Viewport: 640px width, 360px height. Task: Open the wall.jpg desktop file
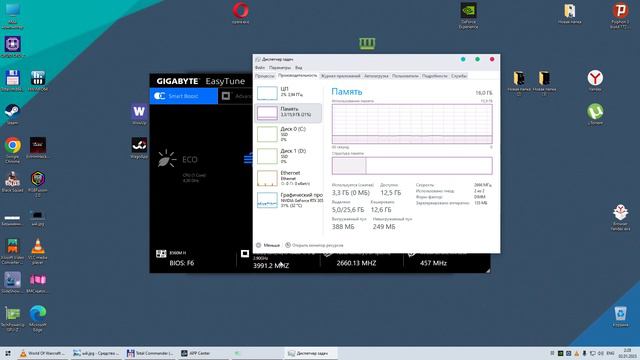tap(38, 218)
